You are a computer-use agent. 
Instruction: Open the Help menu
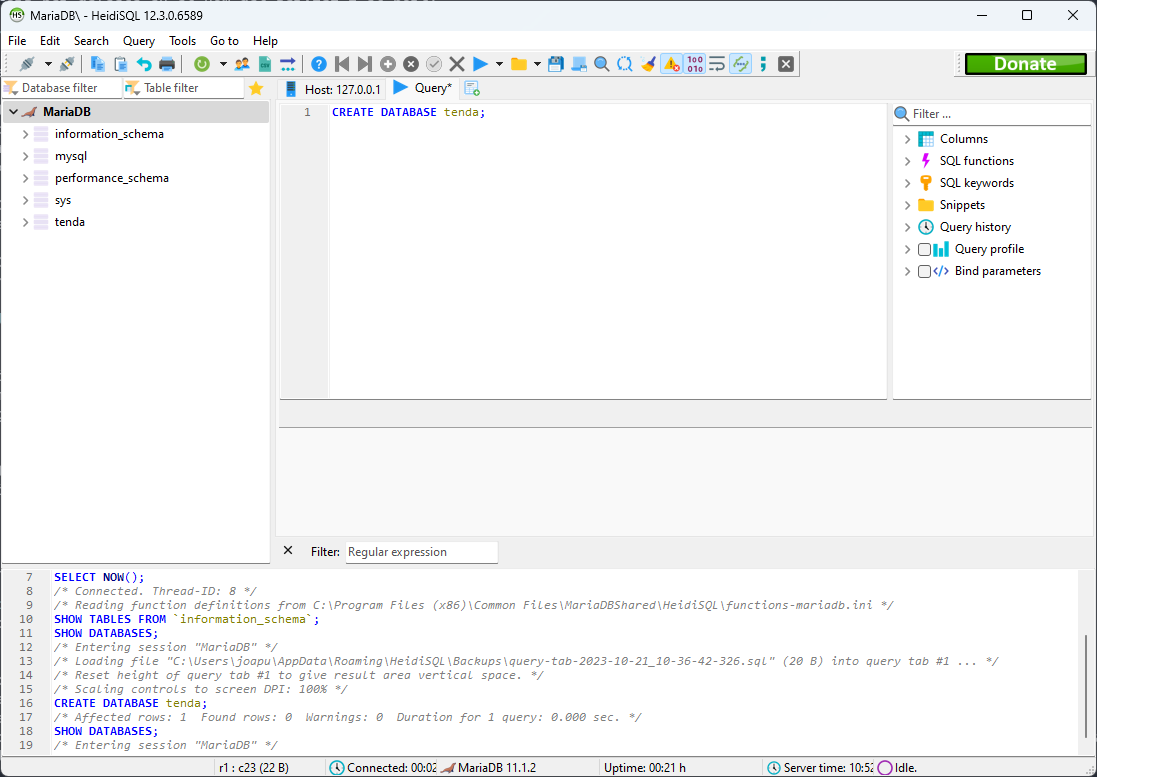[x=265, y=41]
